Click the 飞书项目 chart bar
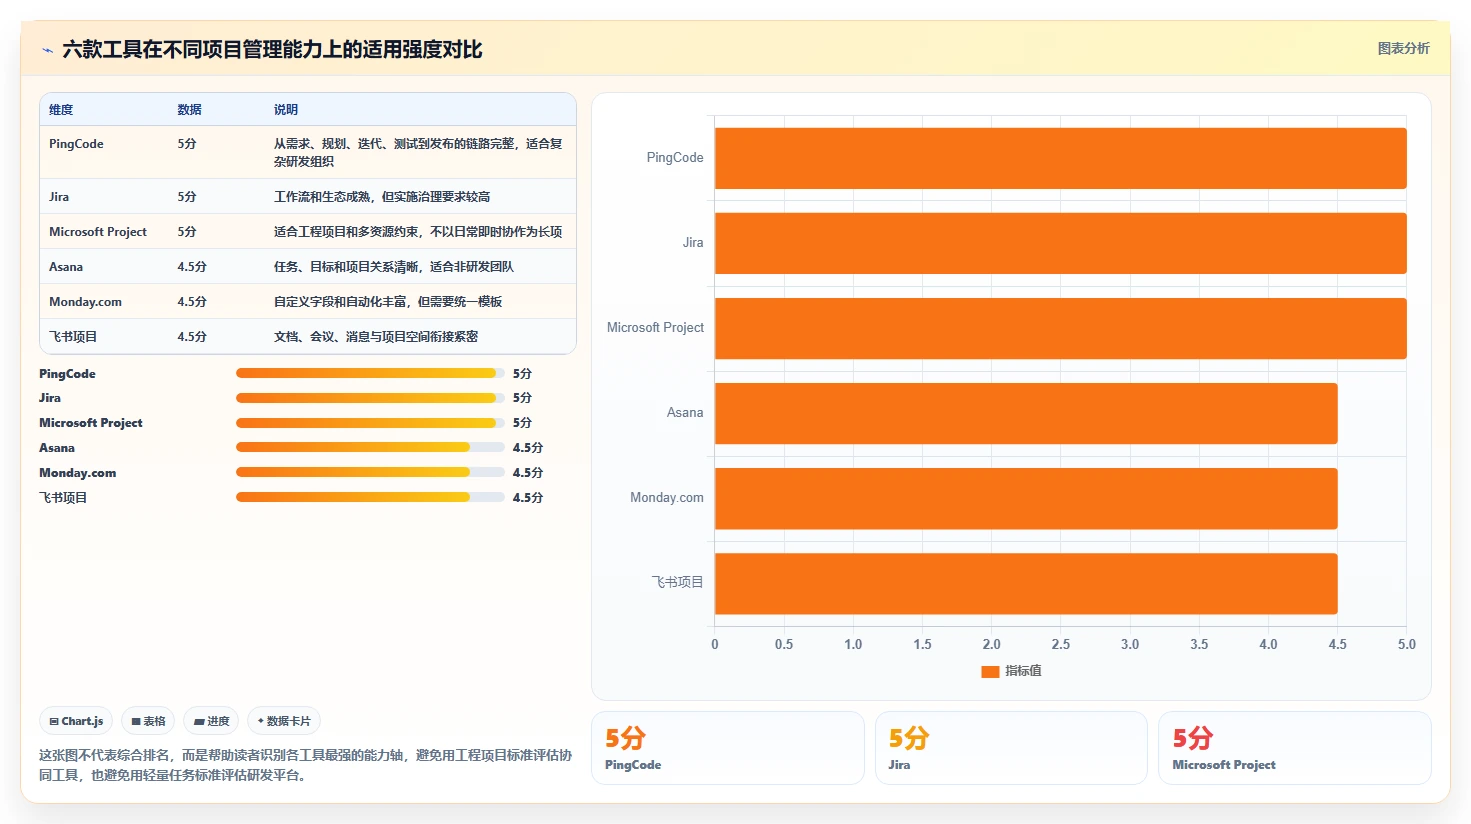 coord(1026,583)
